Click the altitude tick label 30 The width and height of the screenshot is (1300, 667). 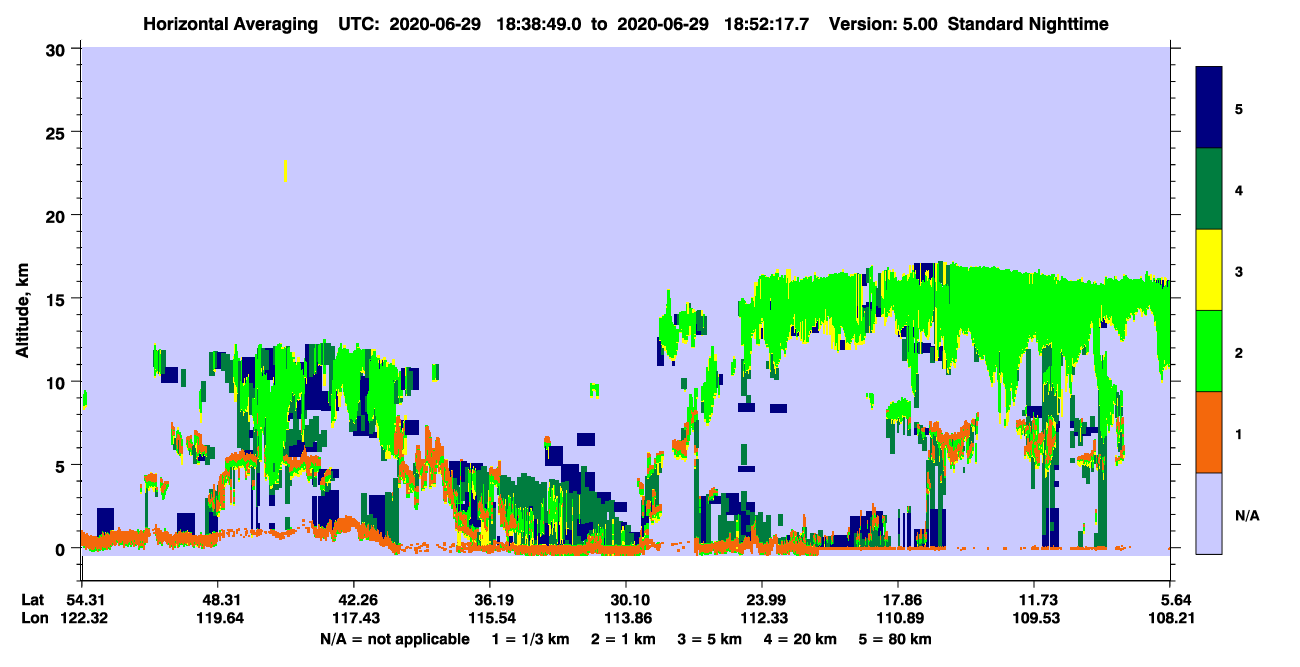[x=57, y=49]
